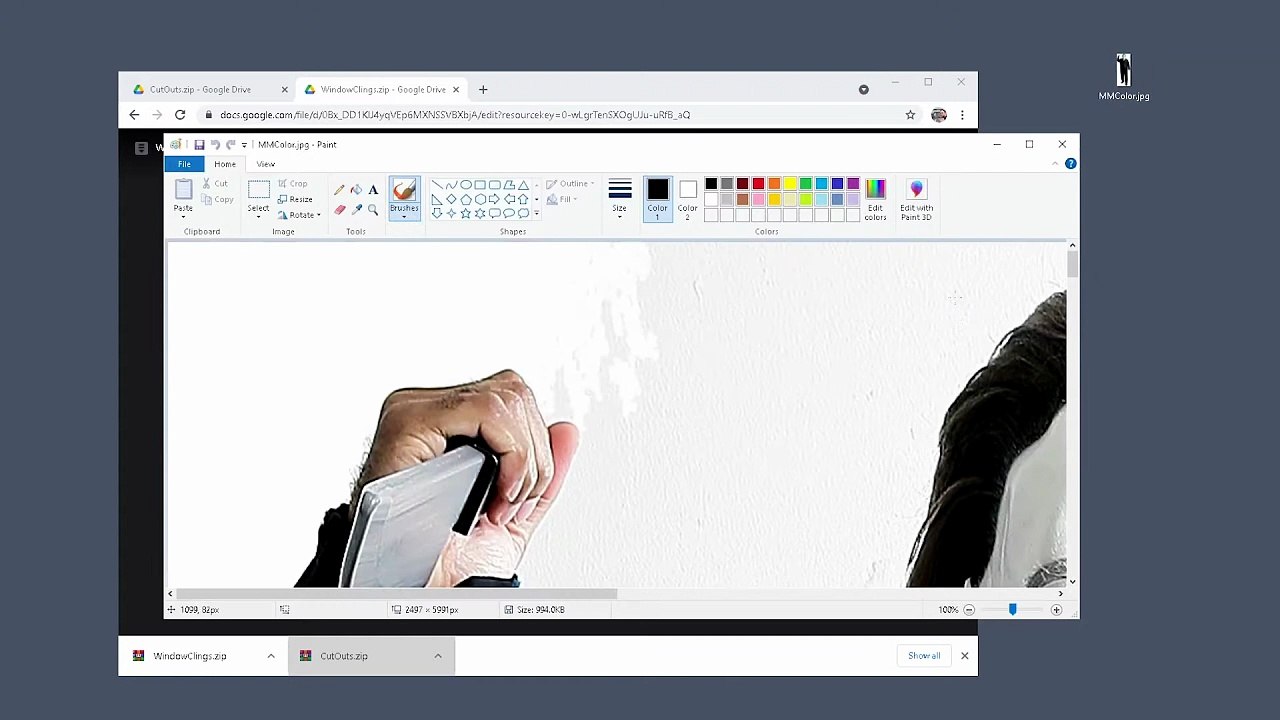
Task: Select the oval shape in Shapes gallery
Action: coord(466,185)
